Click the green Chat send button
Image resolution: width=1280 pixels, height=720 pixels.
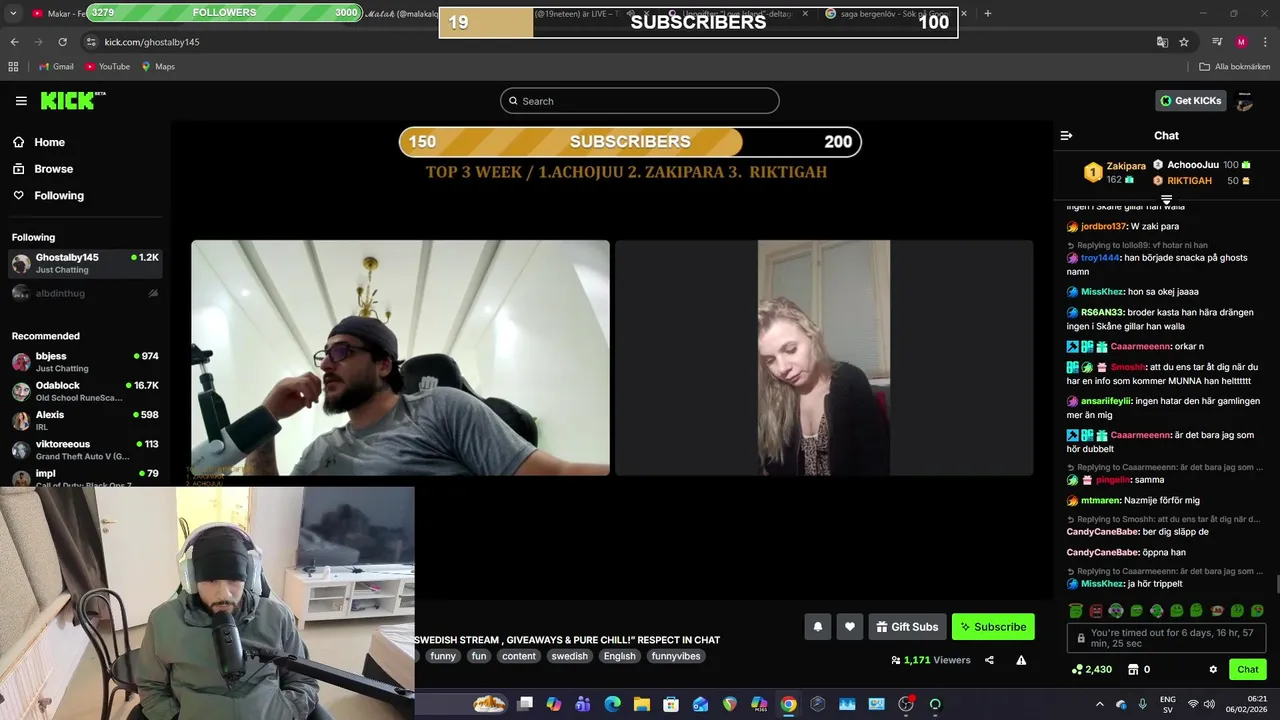[1248, 670]
